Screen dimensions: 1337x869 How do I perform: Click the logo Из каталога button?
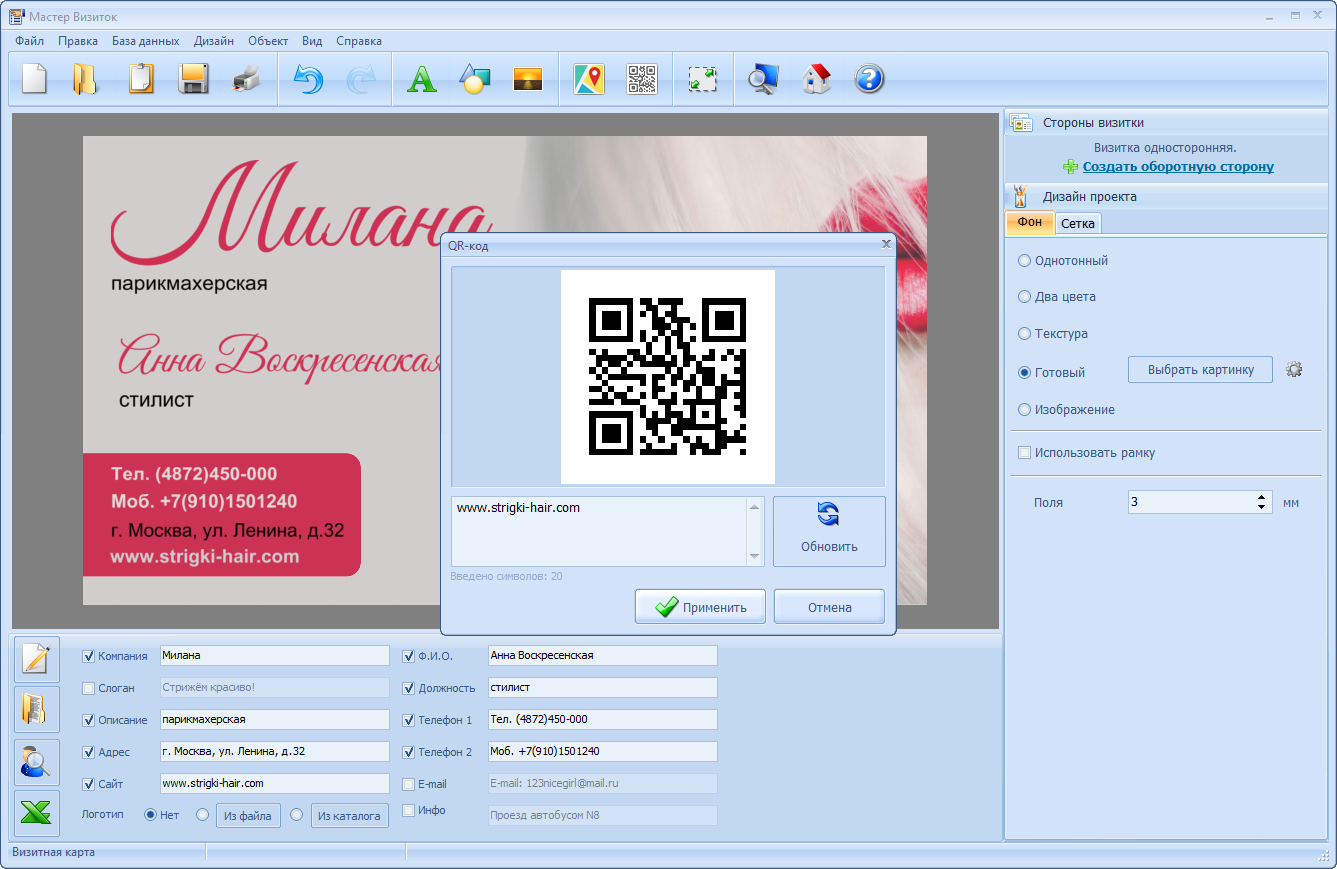coord(349,816)
